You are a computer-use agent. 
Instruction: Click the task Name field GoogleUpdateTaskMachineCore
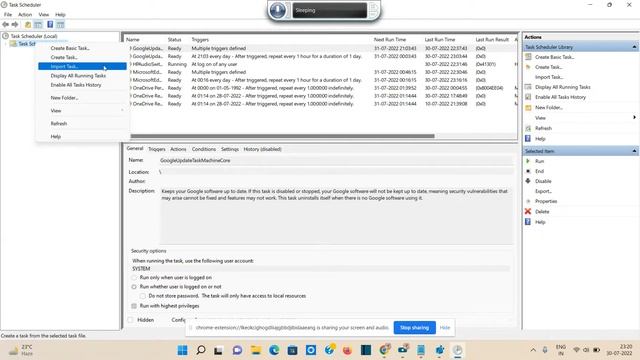click(336, 160)
